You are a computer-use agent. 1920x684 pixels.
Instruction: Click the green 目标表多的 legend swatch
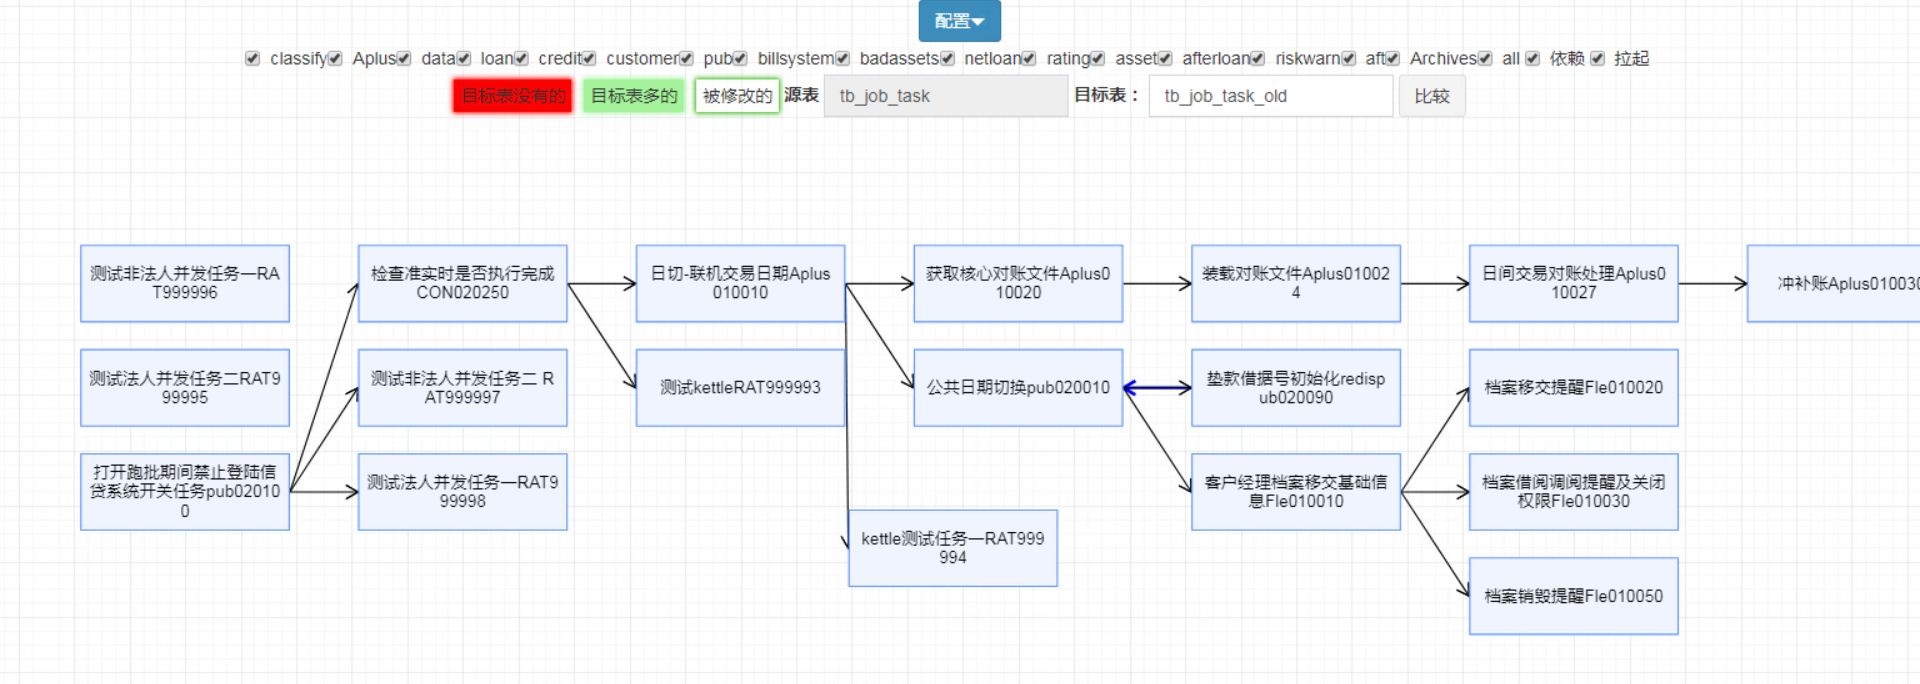coord(634,96)
